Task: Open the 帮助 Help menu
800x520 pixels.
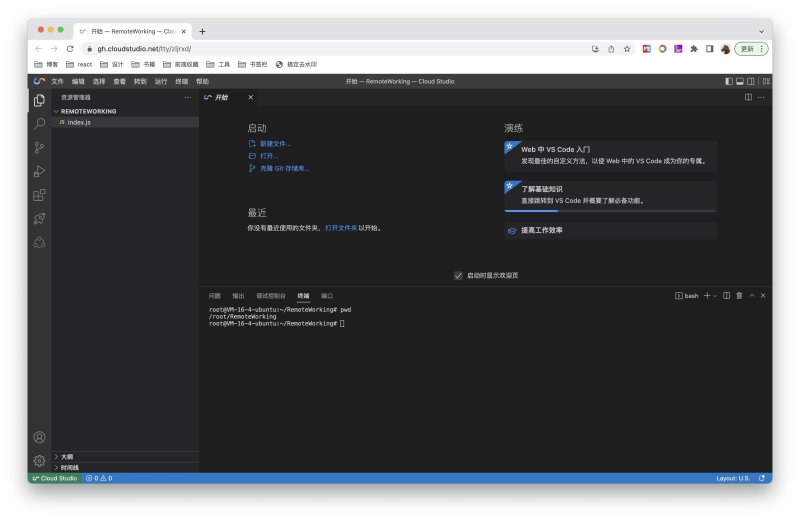Action: [203, 81]
